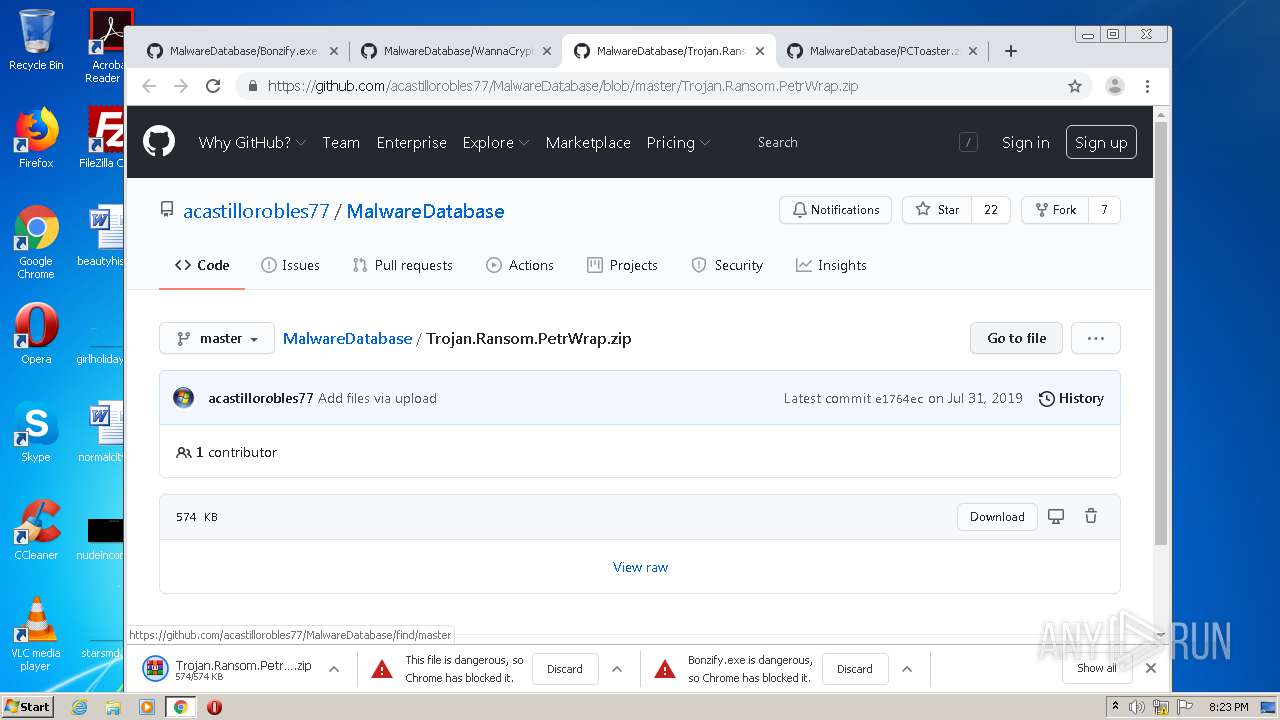Viewport: 1280px width, 720px height.
Task: Open the Security tab
Action: [727, 265]
